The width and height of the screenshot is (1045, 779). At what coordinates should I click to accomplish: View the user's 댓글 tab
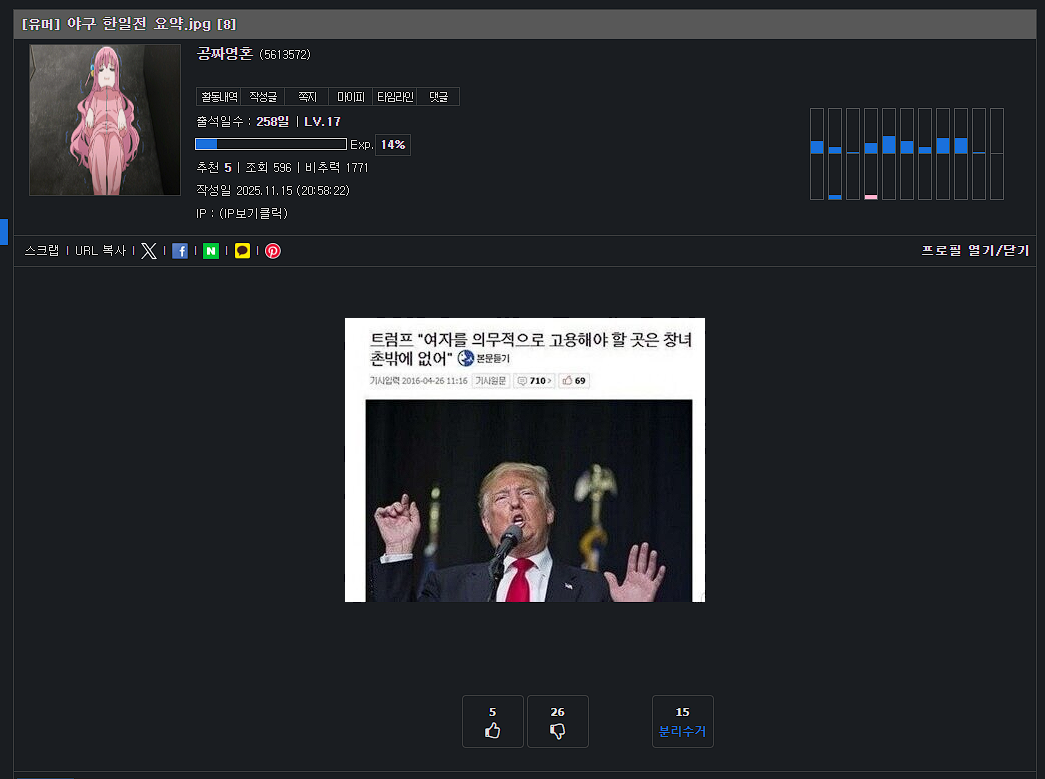click(x=438, y=97)
